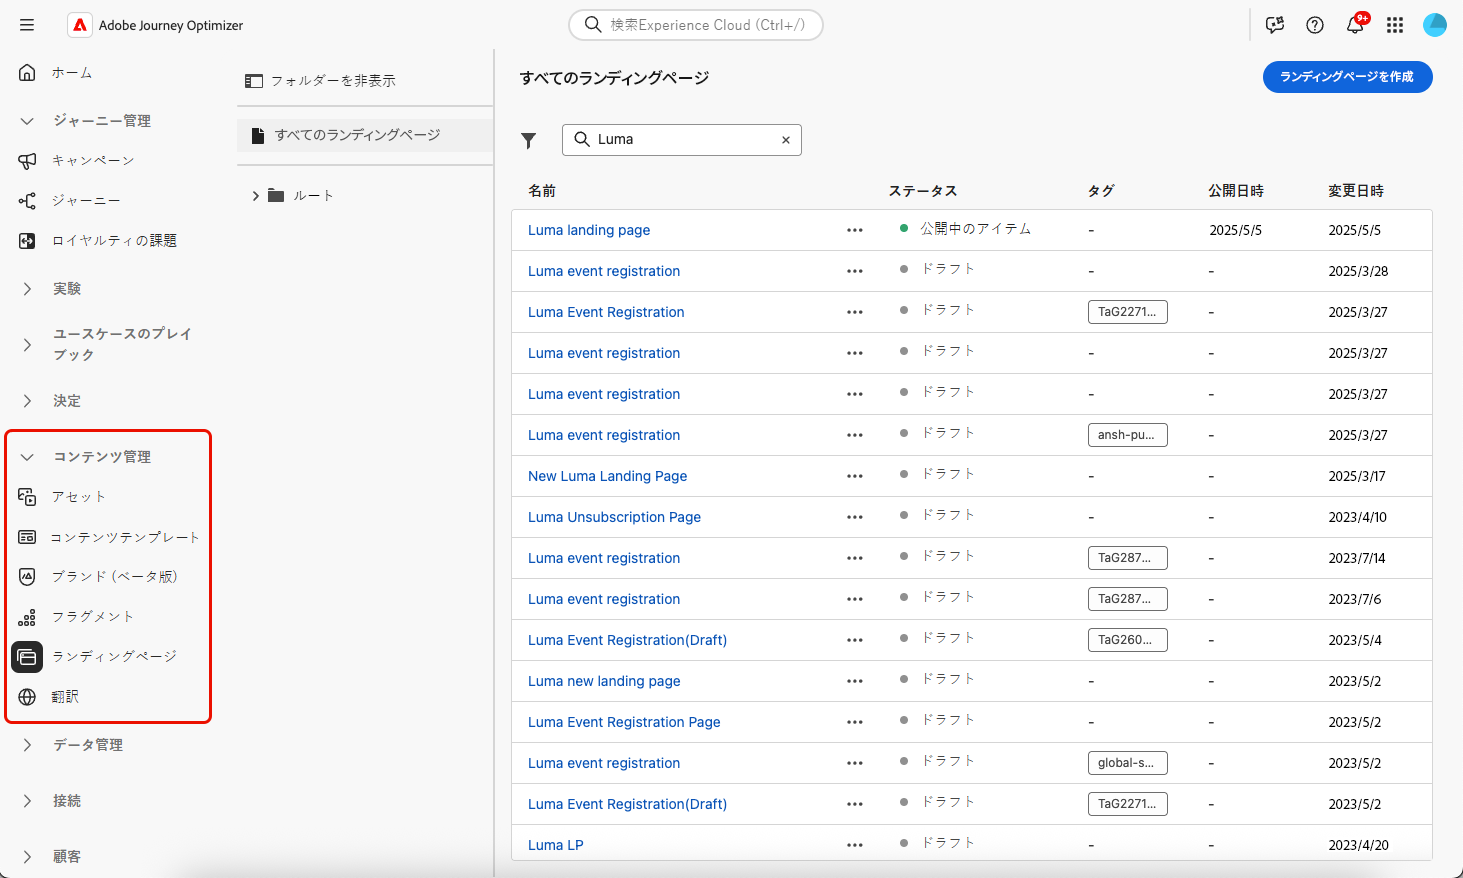Image resolution: width=1463 pixels, height=878 pixels.
Task: Click the Experience Cloud search field
Action: click(x=696, y=25)
